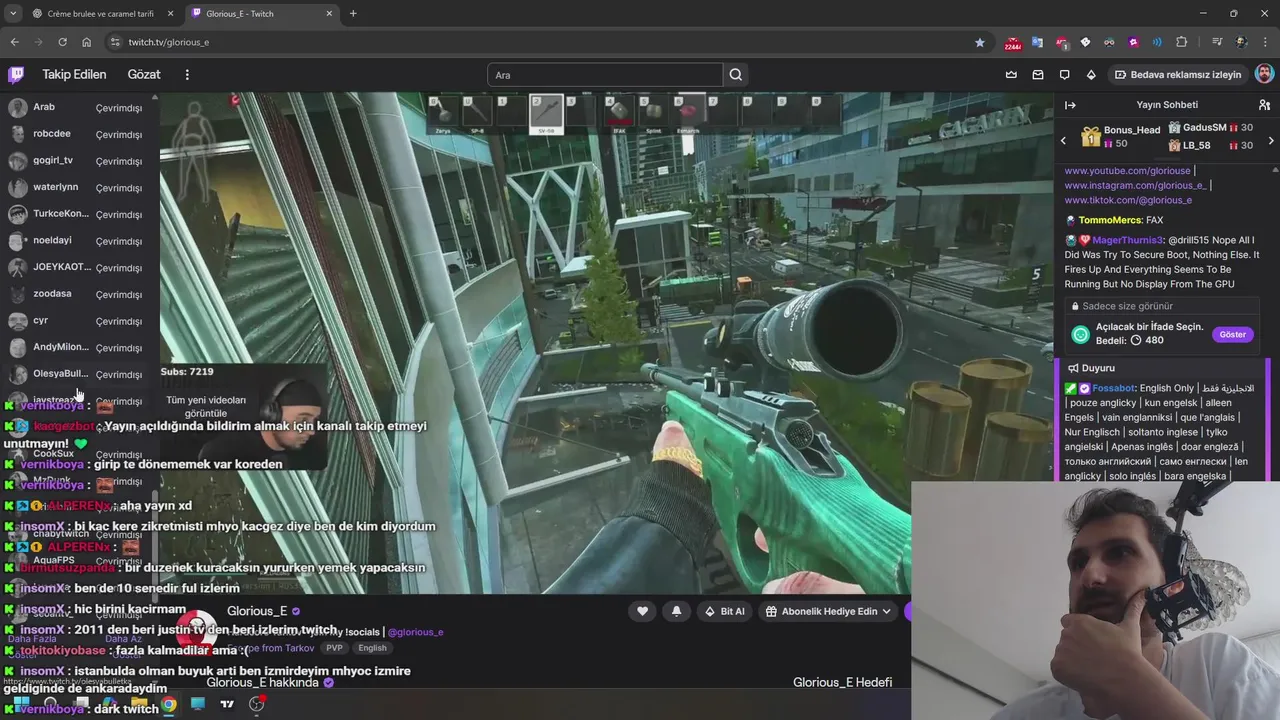This screenshot has height=720, width=1280.
Task: Click the browser home button
Action: pyautogui.click(x=86, y=42)
